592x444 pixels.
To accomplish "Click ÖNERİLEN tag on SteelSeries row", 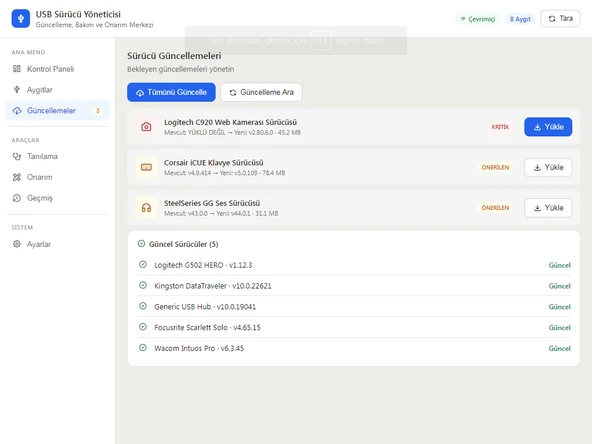I will click(x=495, y=208).
